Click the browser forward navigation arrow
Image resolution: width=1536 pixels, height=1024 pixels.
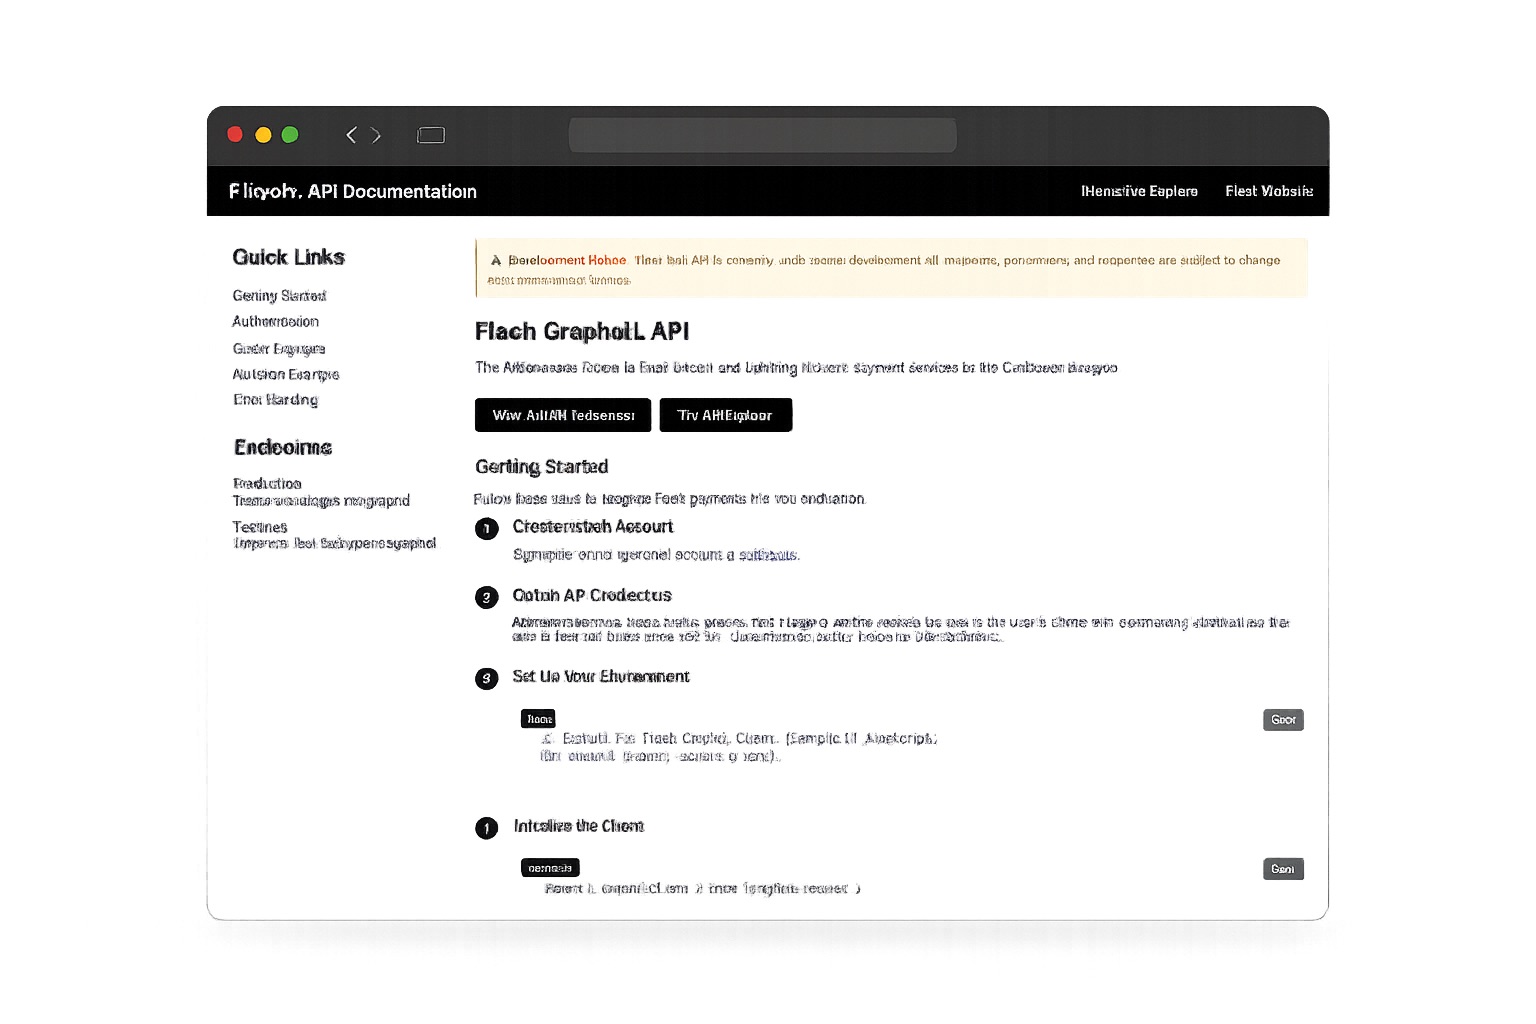coord(376,134)
